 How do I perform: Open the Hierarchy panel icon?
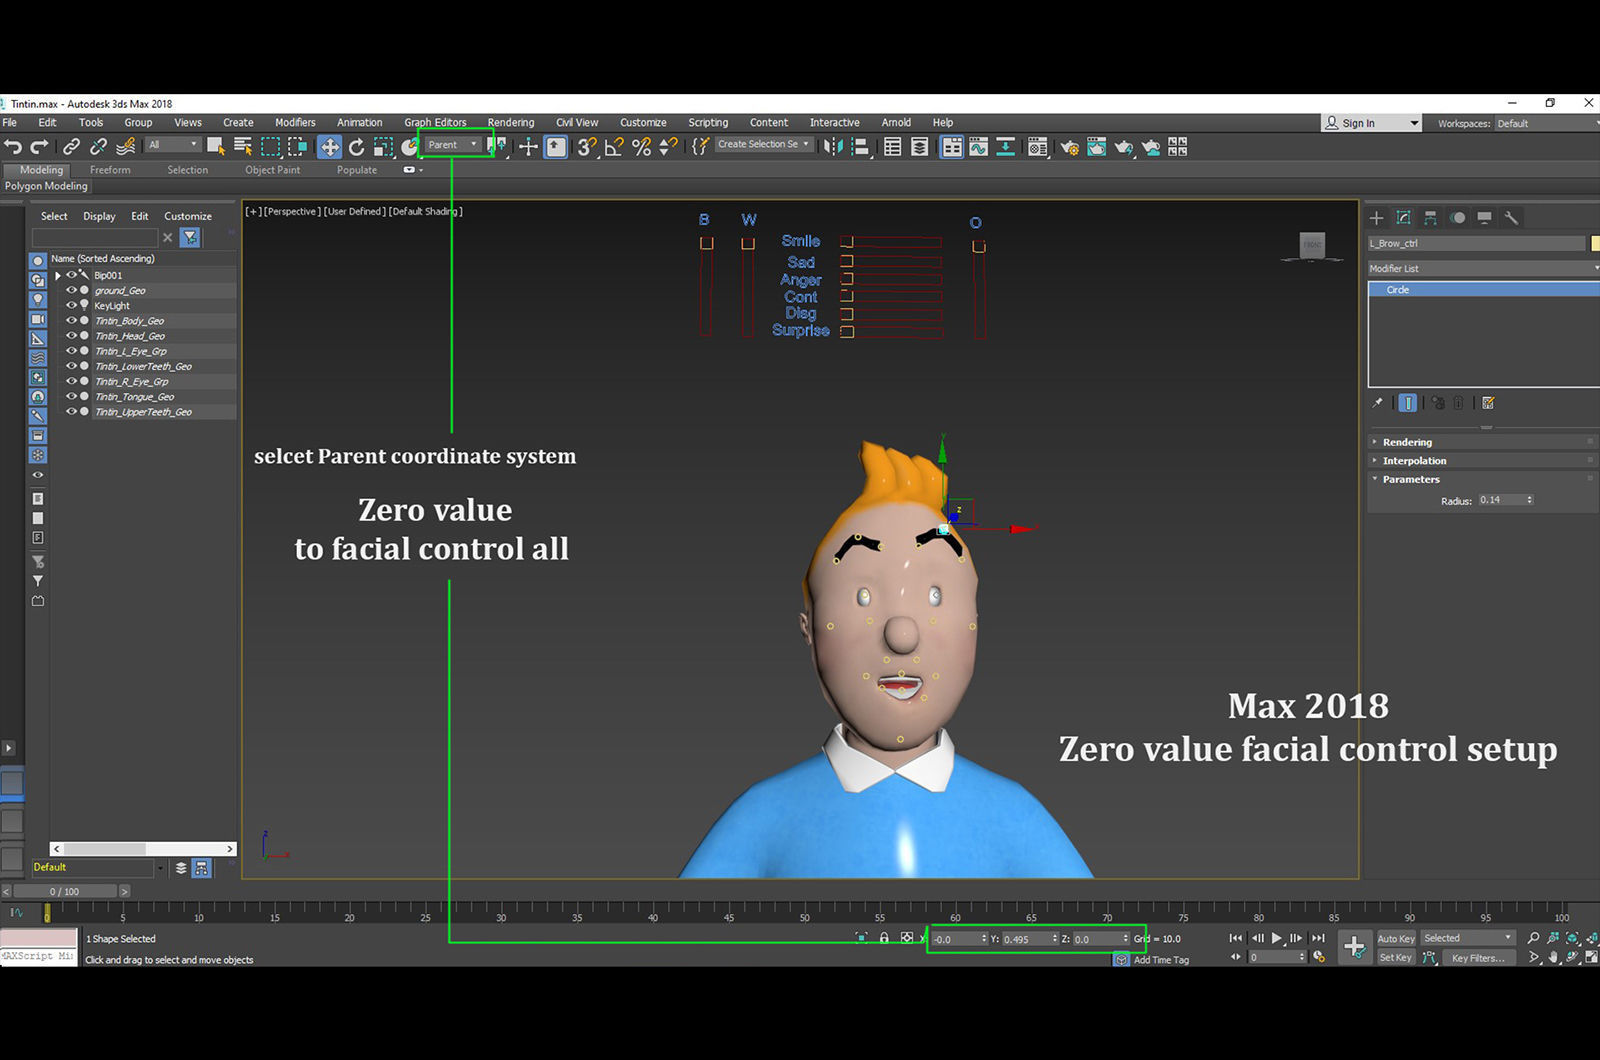tap(1431, 218)
